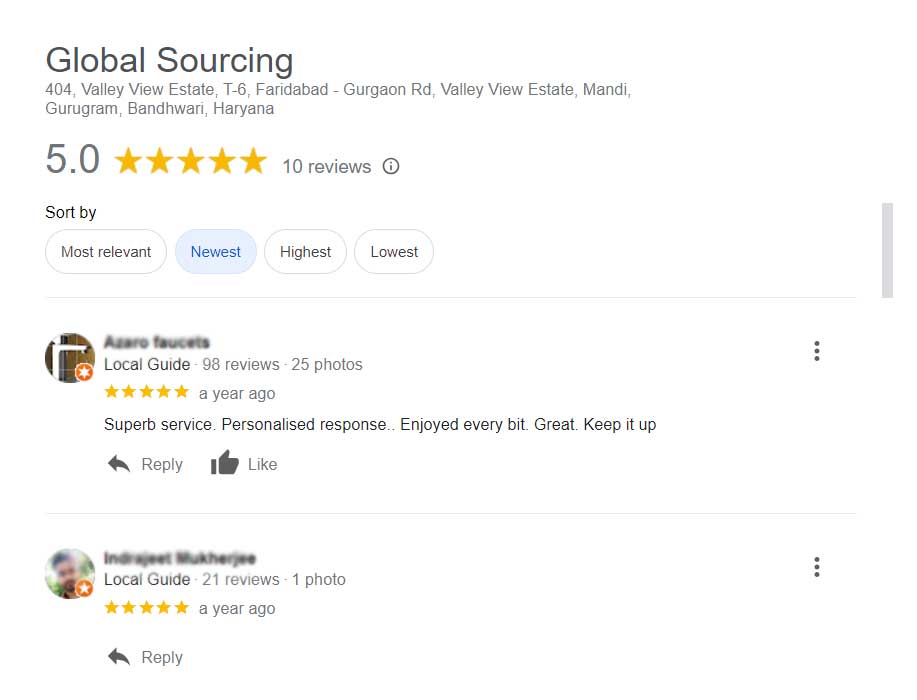Click the first reviewer's name

point(157,342)
